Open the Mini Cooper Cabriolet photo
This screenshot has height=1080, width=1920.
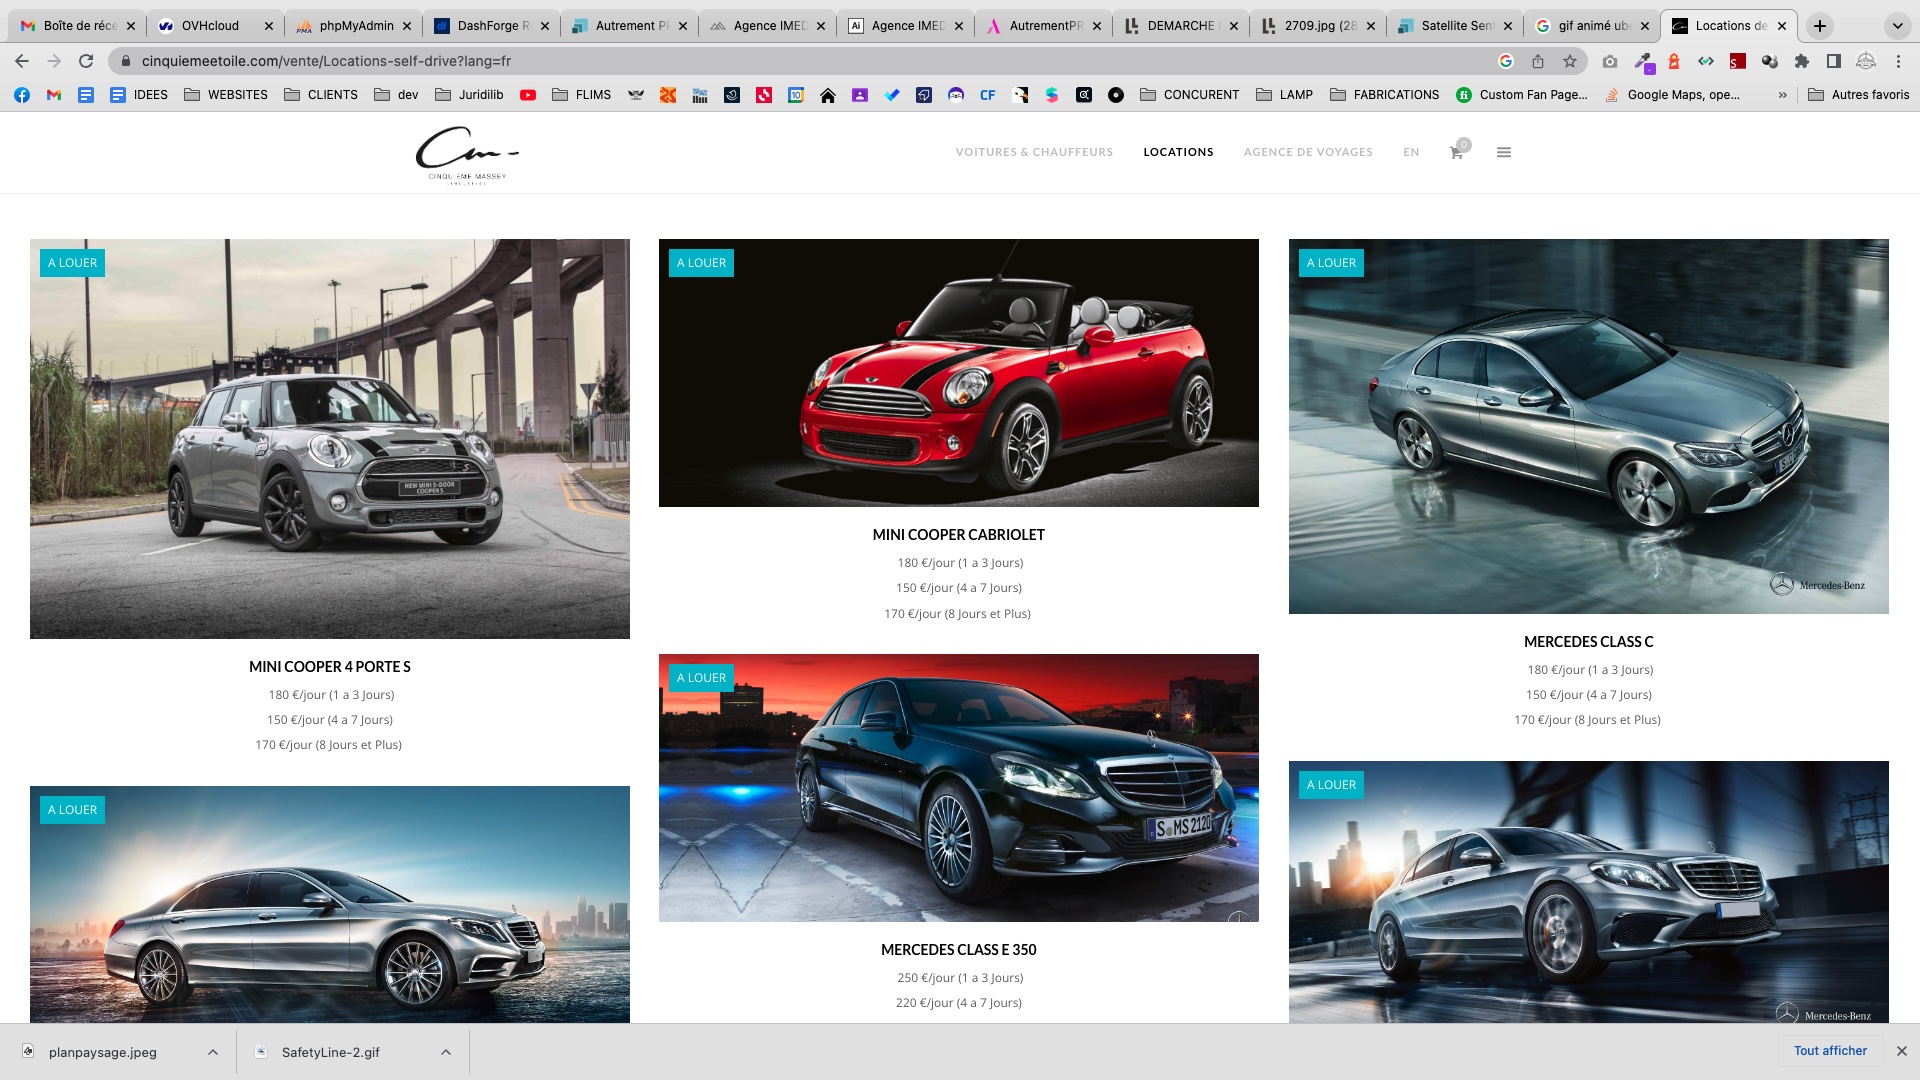click(958, 373)
